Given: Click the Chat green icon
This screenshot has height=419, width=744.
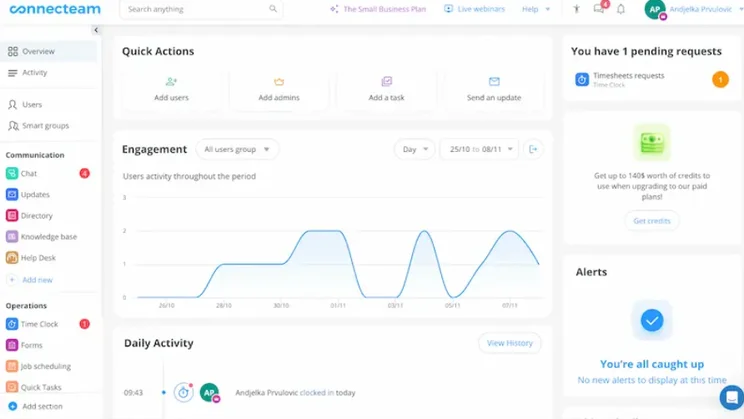Looking at the screenshot, I should pos(12,173).
